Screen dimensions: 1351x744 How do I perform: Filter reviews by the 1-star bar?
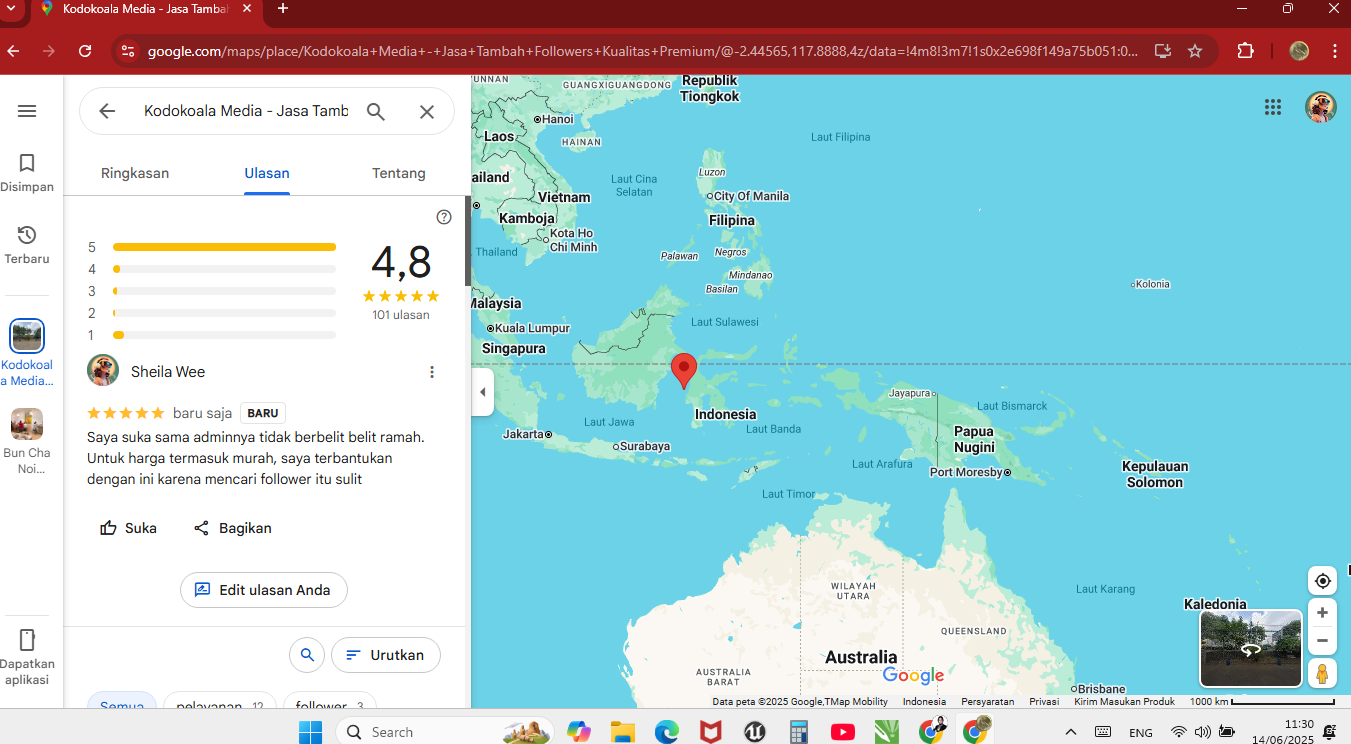click(212, 335)
